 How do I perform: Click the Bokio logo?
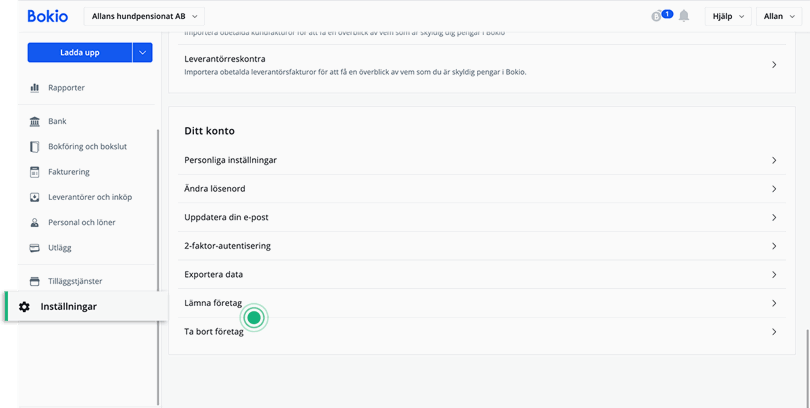(x=47, y=16)
